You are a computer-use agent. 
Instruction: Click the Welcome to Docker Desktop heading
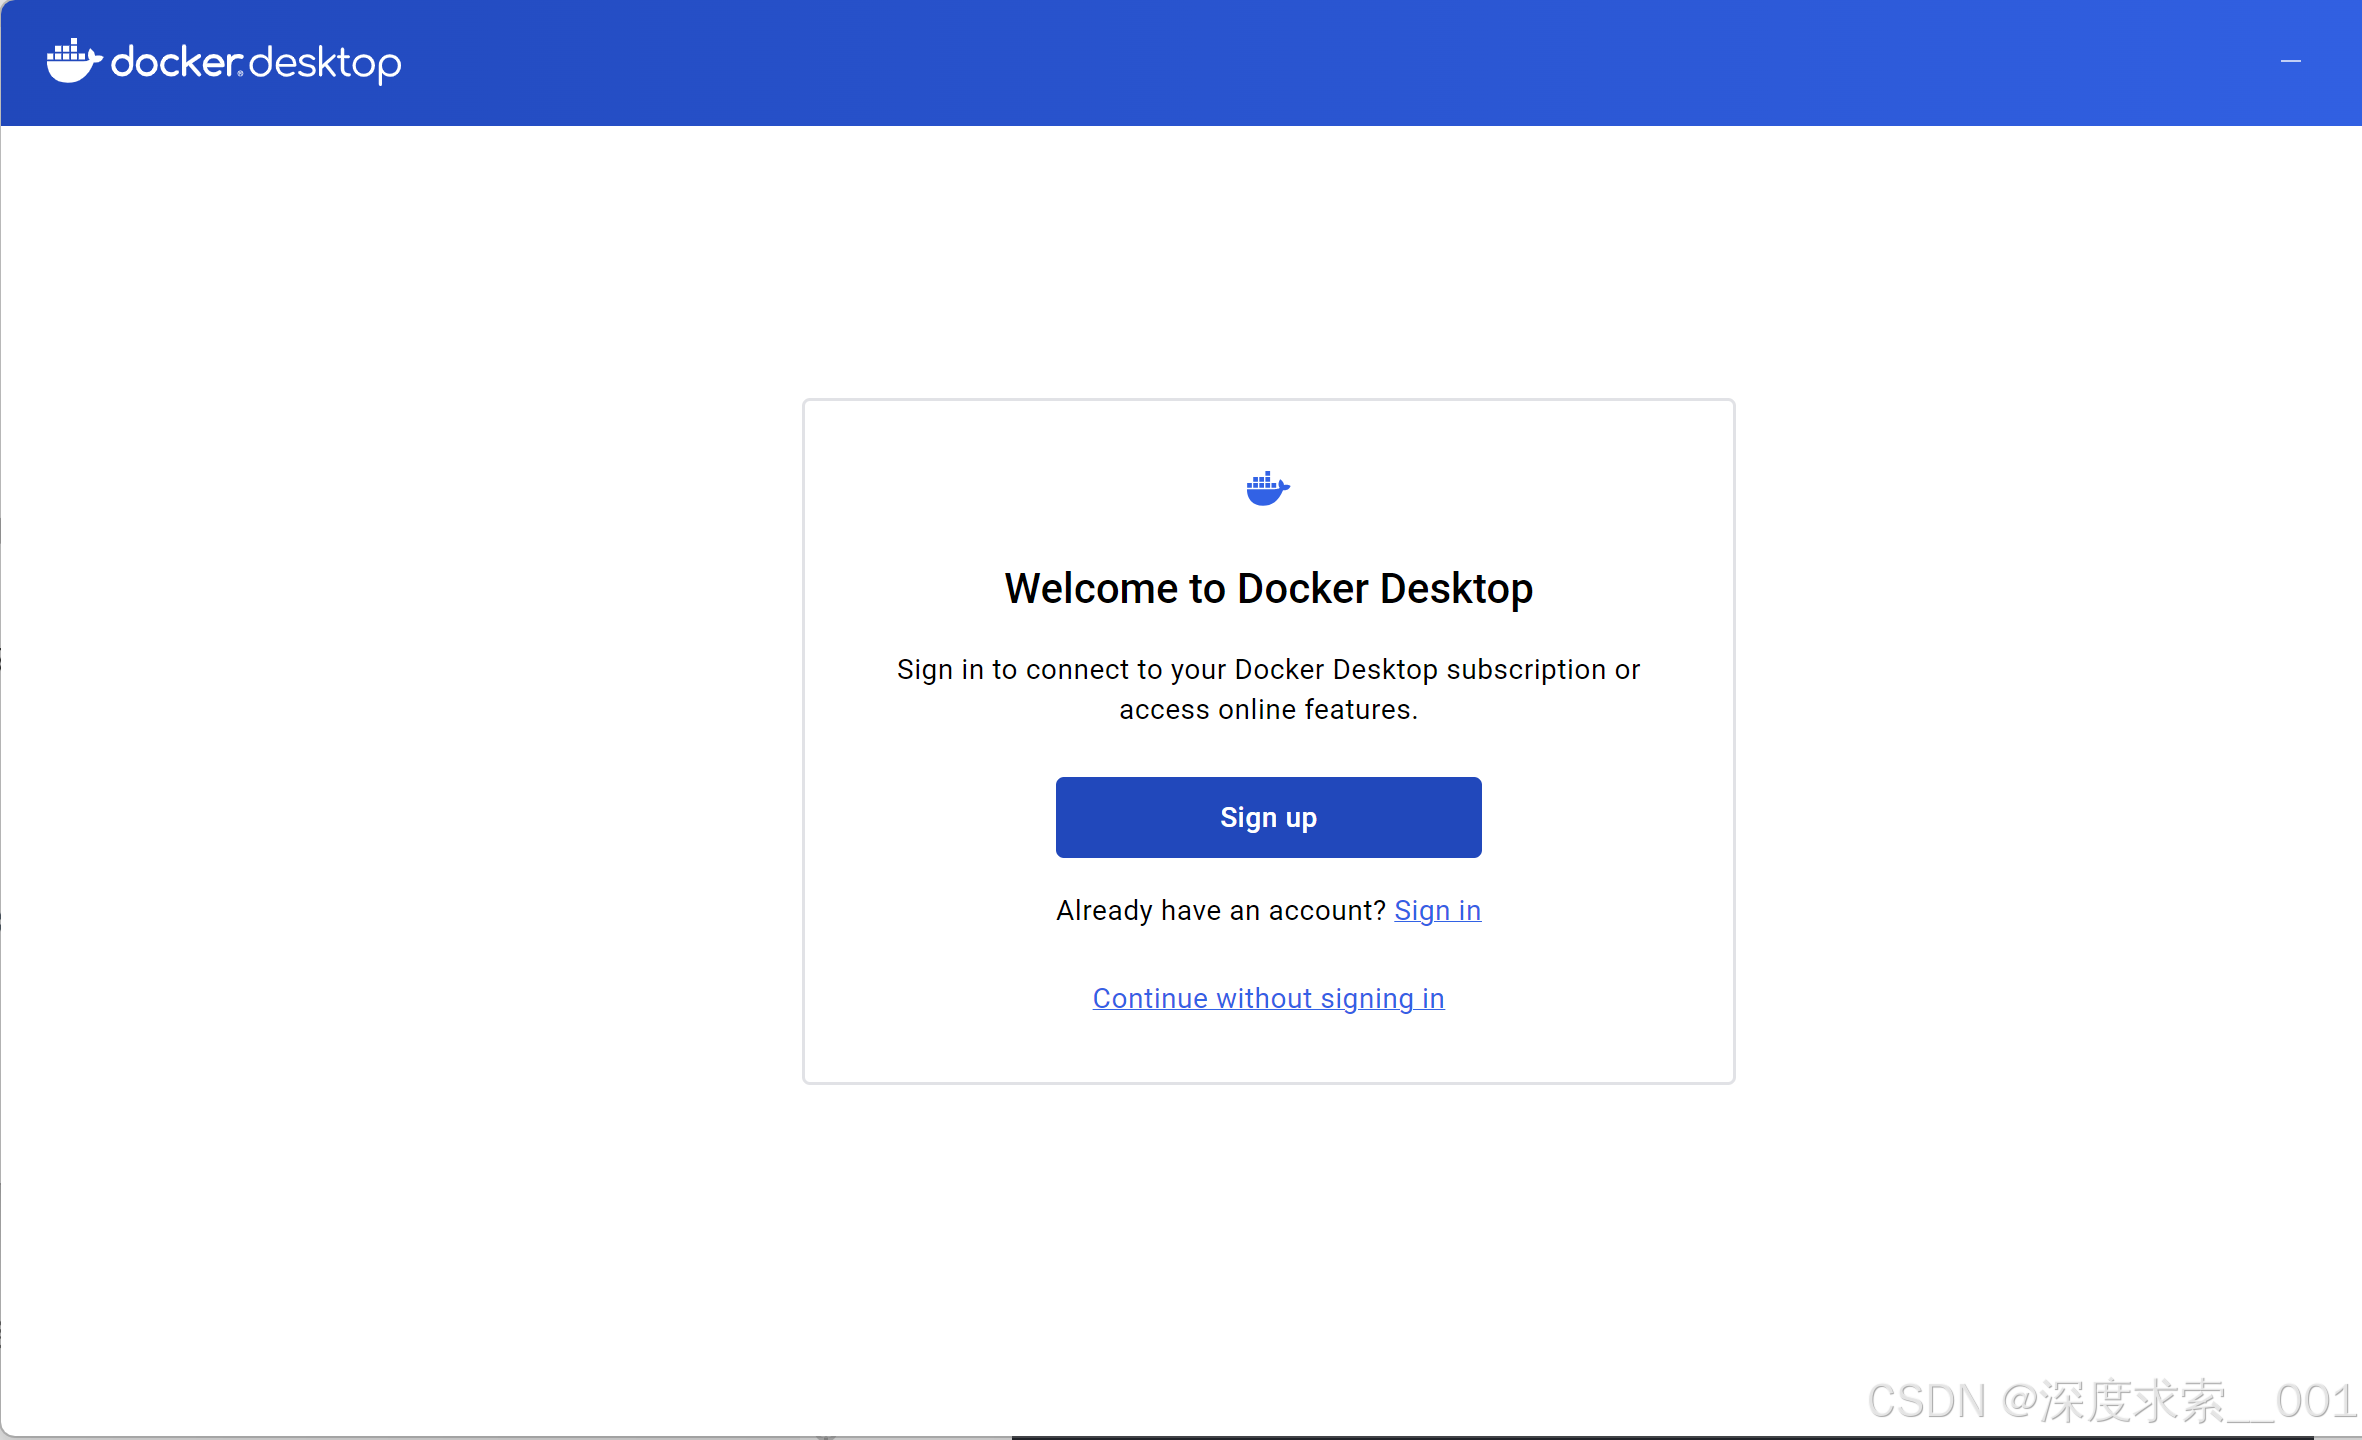click(1268, 588)
